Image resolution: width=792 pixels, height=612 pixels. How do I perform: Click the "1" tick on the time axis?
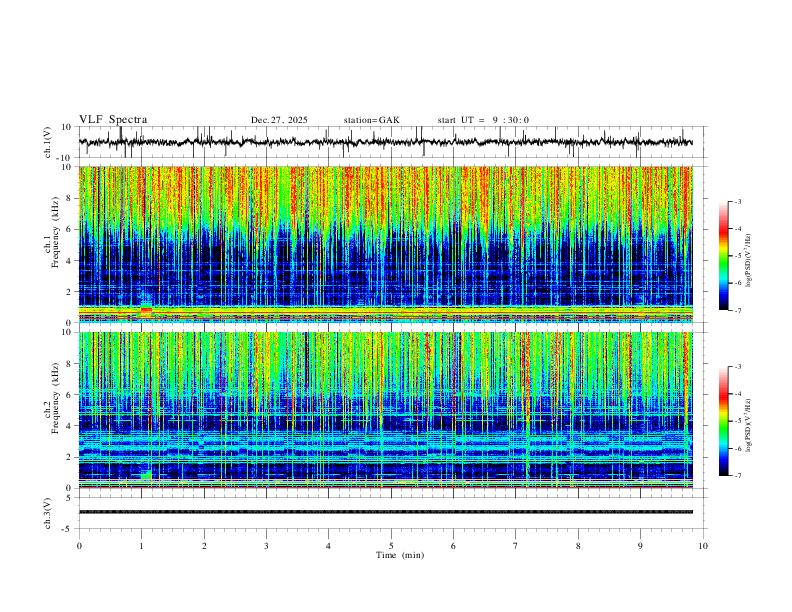click(141, 546)
